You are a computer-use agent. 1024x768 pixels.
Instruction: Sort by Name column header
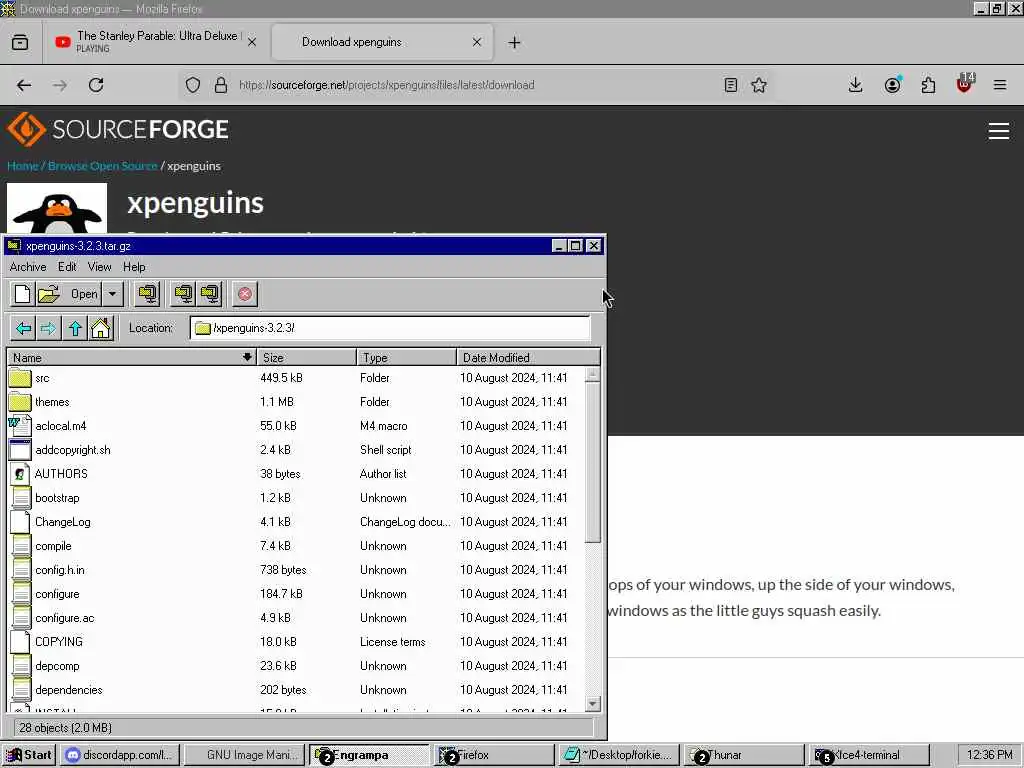click(131, 357)
